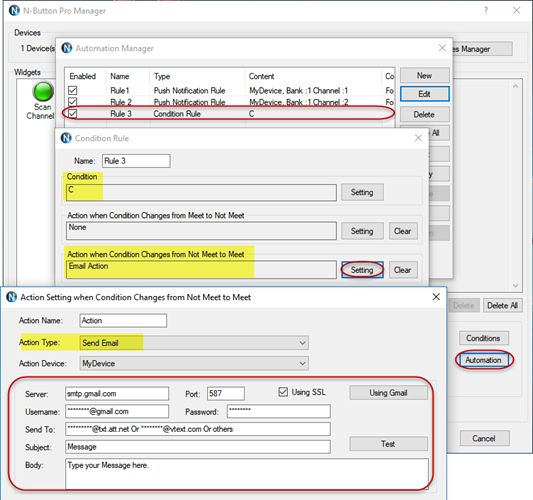Click the None action field
This screenshot has width=533, height=500.
pos(201,231)
